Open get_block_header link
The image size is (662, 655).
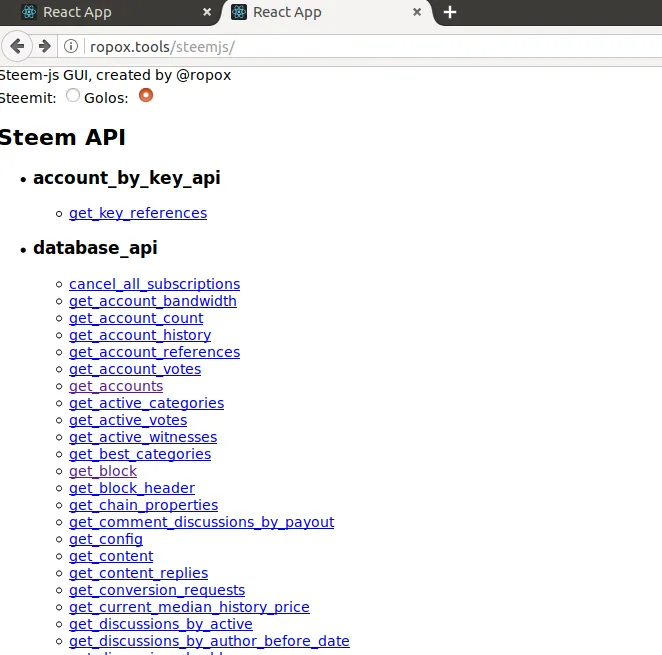pos(132,488)
